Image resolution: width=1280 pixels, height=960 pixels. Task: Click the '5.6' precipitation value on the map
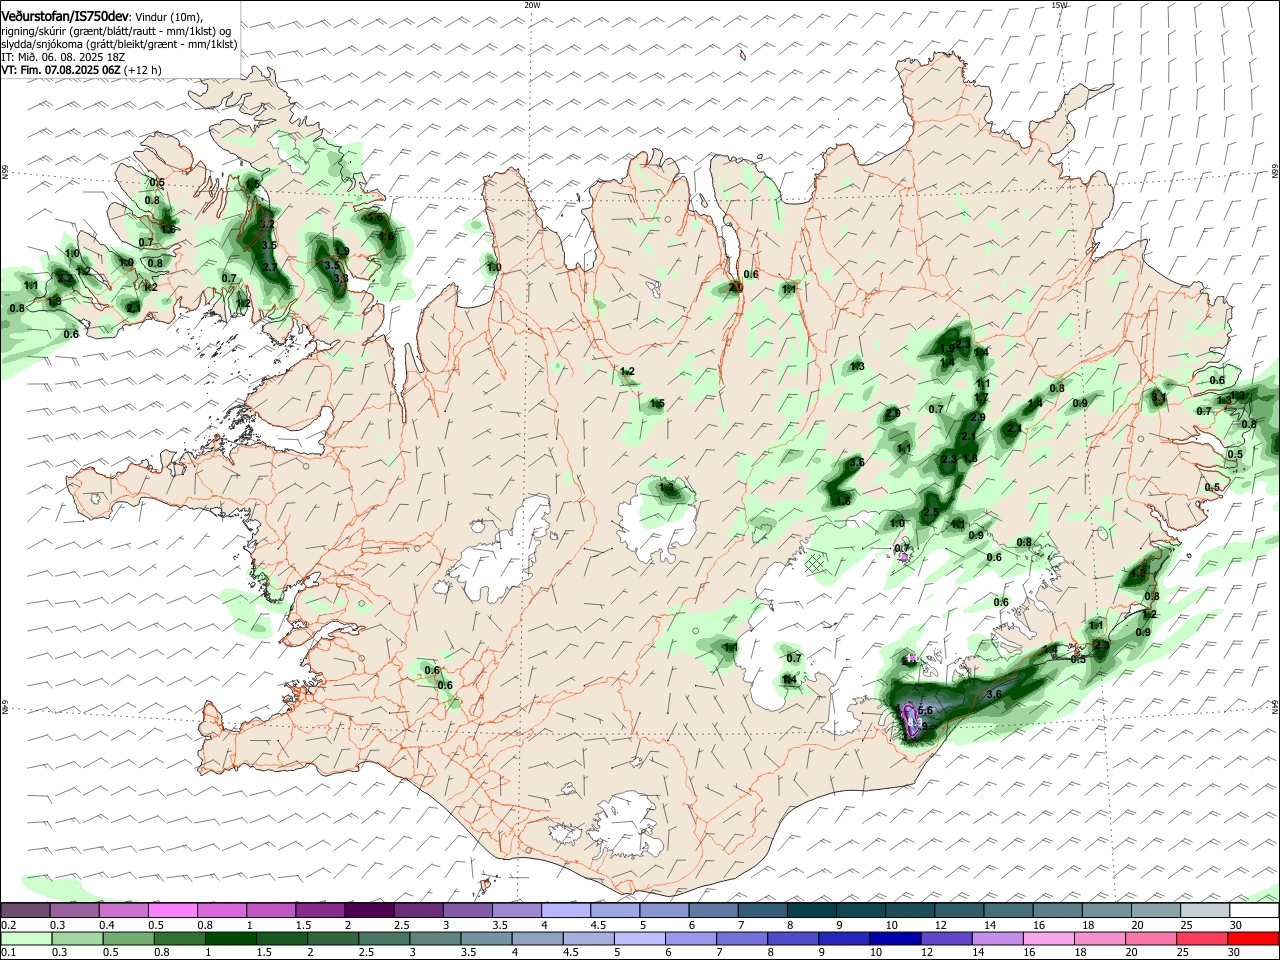pos(925,710)
